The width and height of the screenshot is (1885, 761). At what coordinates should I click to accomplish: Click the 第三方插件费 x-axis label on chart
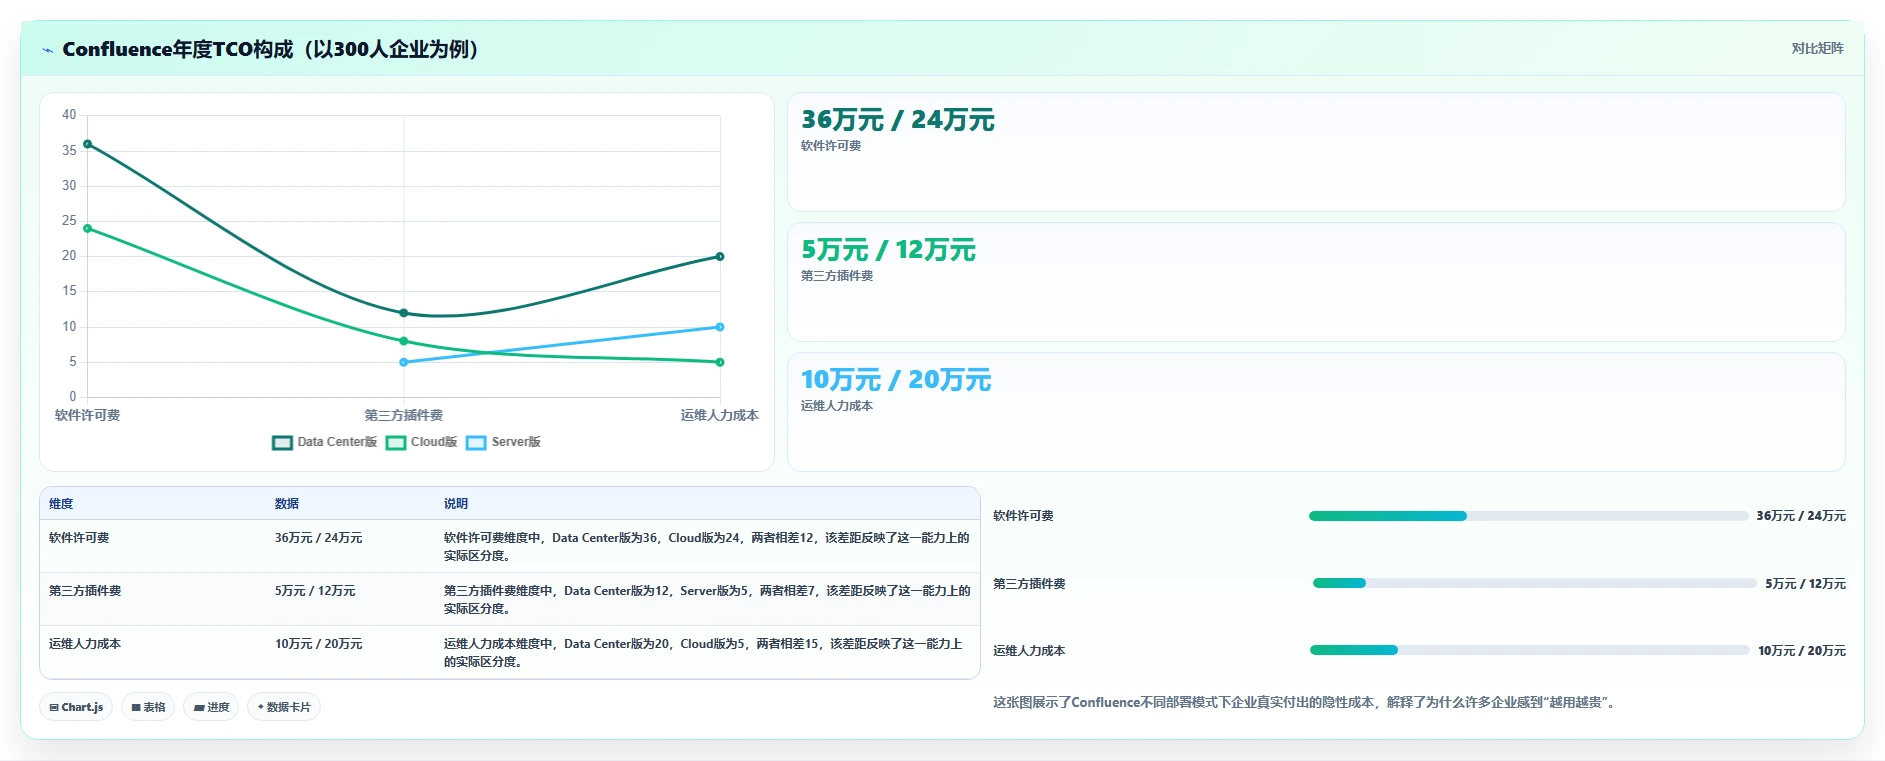(404, 415)
